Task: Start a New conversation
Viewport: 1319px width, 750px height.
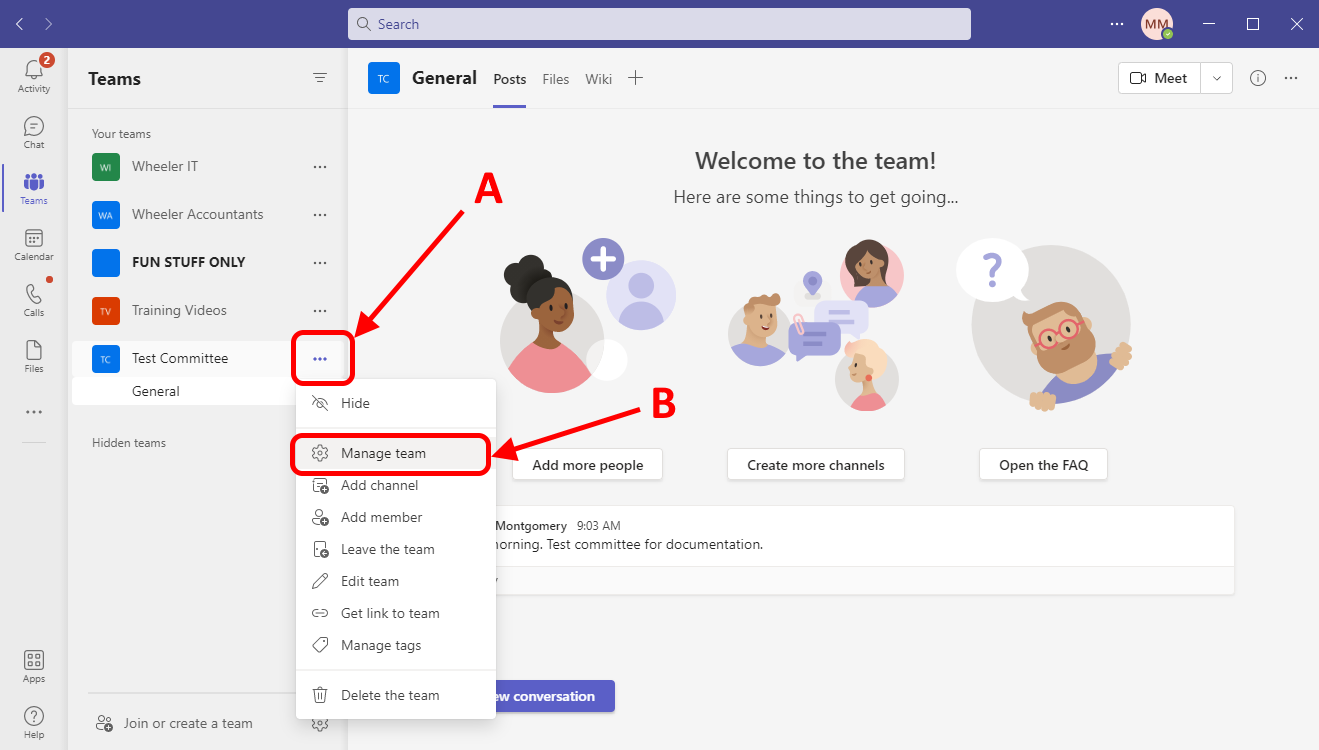Action: [x=554, y=696]
